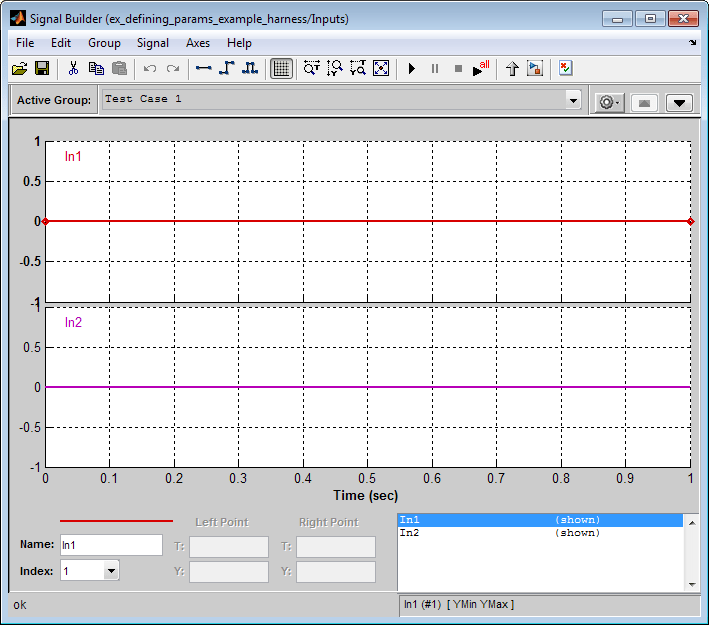Click the In2 axes label
Image resolution: width=709 pixels, height=625 pixels.
point(73,322)
